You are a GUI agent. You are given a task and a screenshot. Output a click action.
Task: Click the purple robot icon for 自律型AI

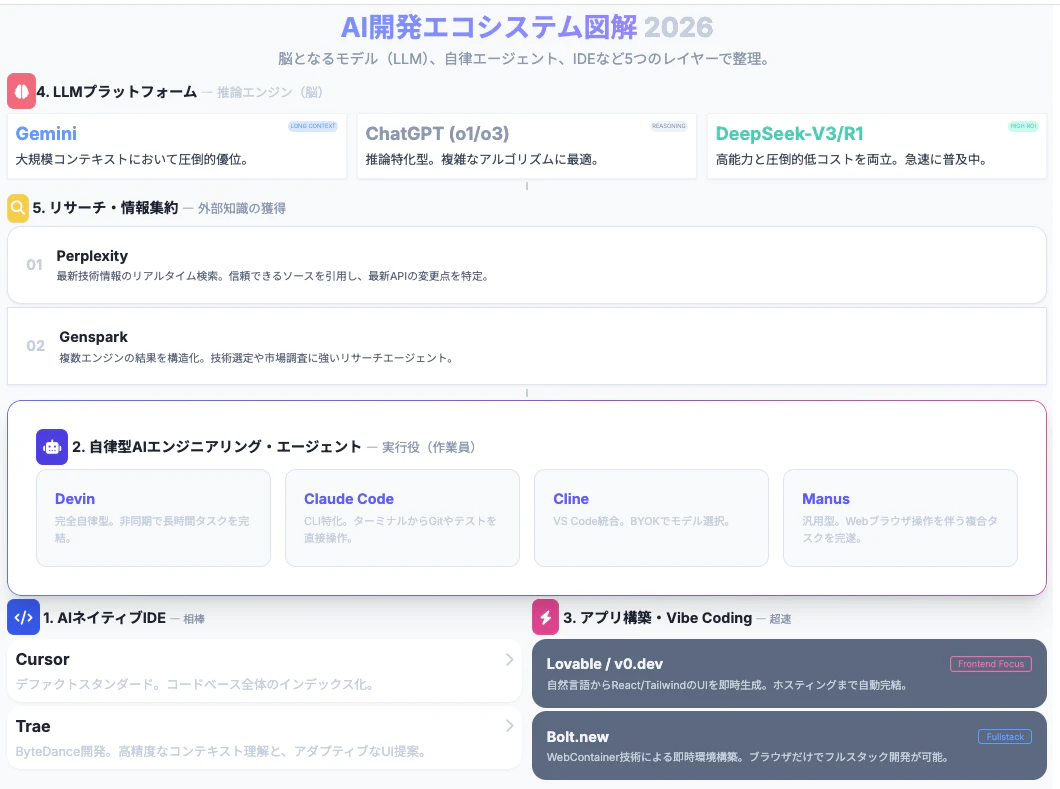click(52, 447)
